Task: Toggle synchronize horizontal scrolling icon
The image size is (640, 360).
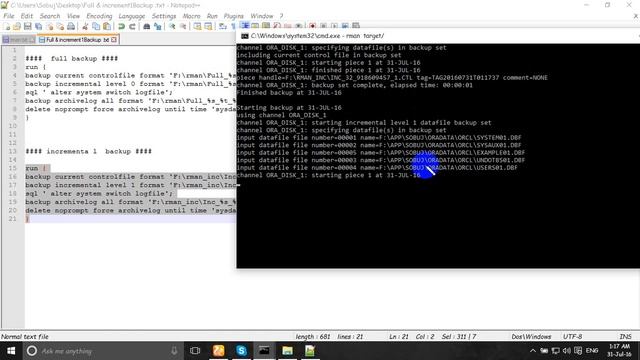Action: 208,27
